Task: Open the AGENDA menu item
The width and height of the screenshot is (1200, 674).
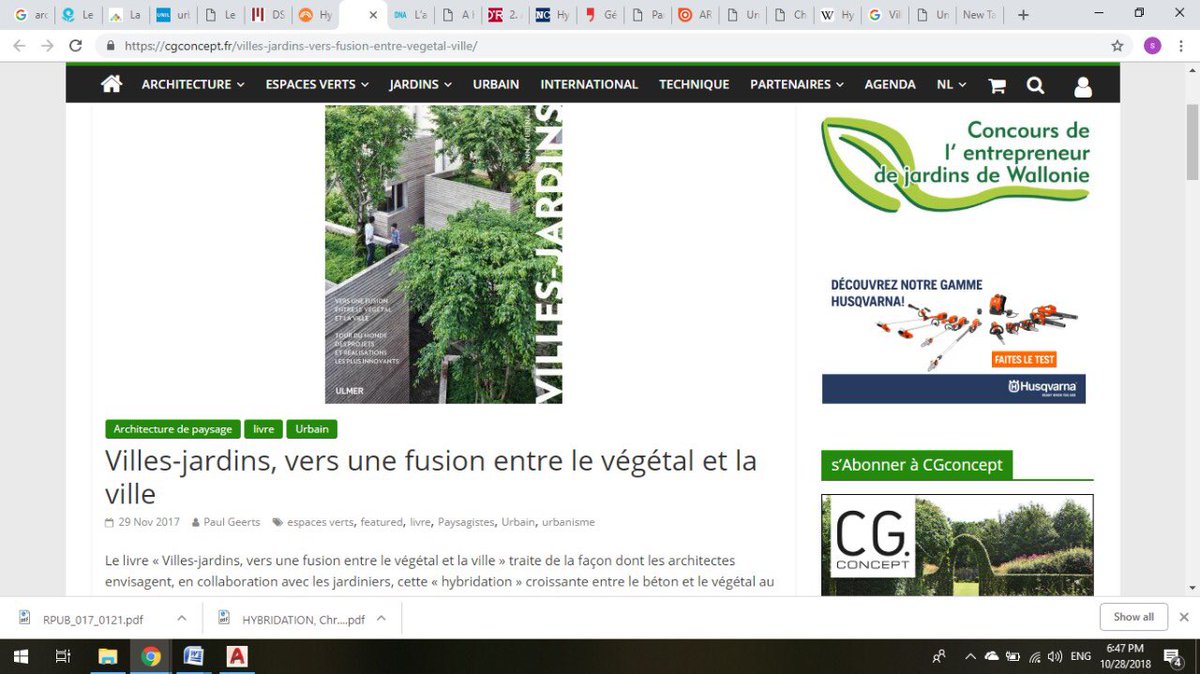Action: (890, 85)
